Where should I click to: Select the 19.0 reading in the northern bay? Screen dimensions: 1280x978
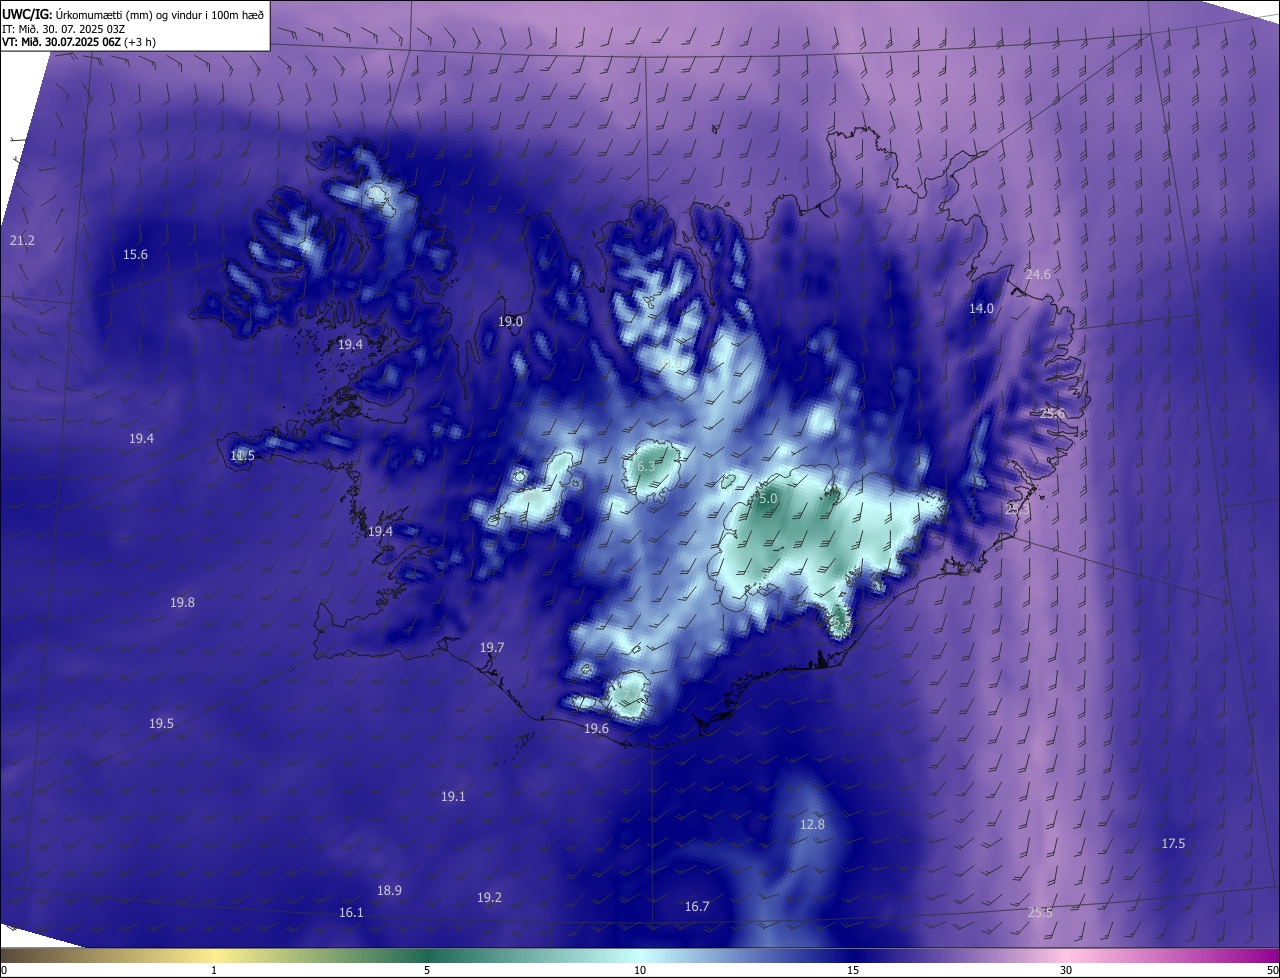click(x=510, y=322)
